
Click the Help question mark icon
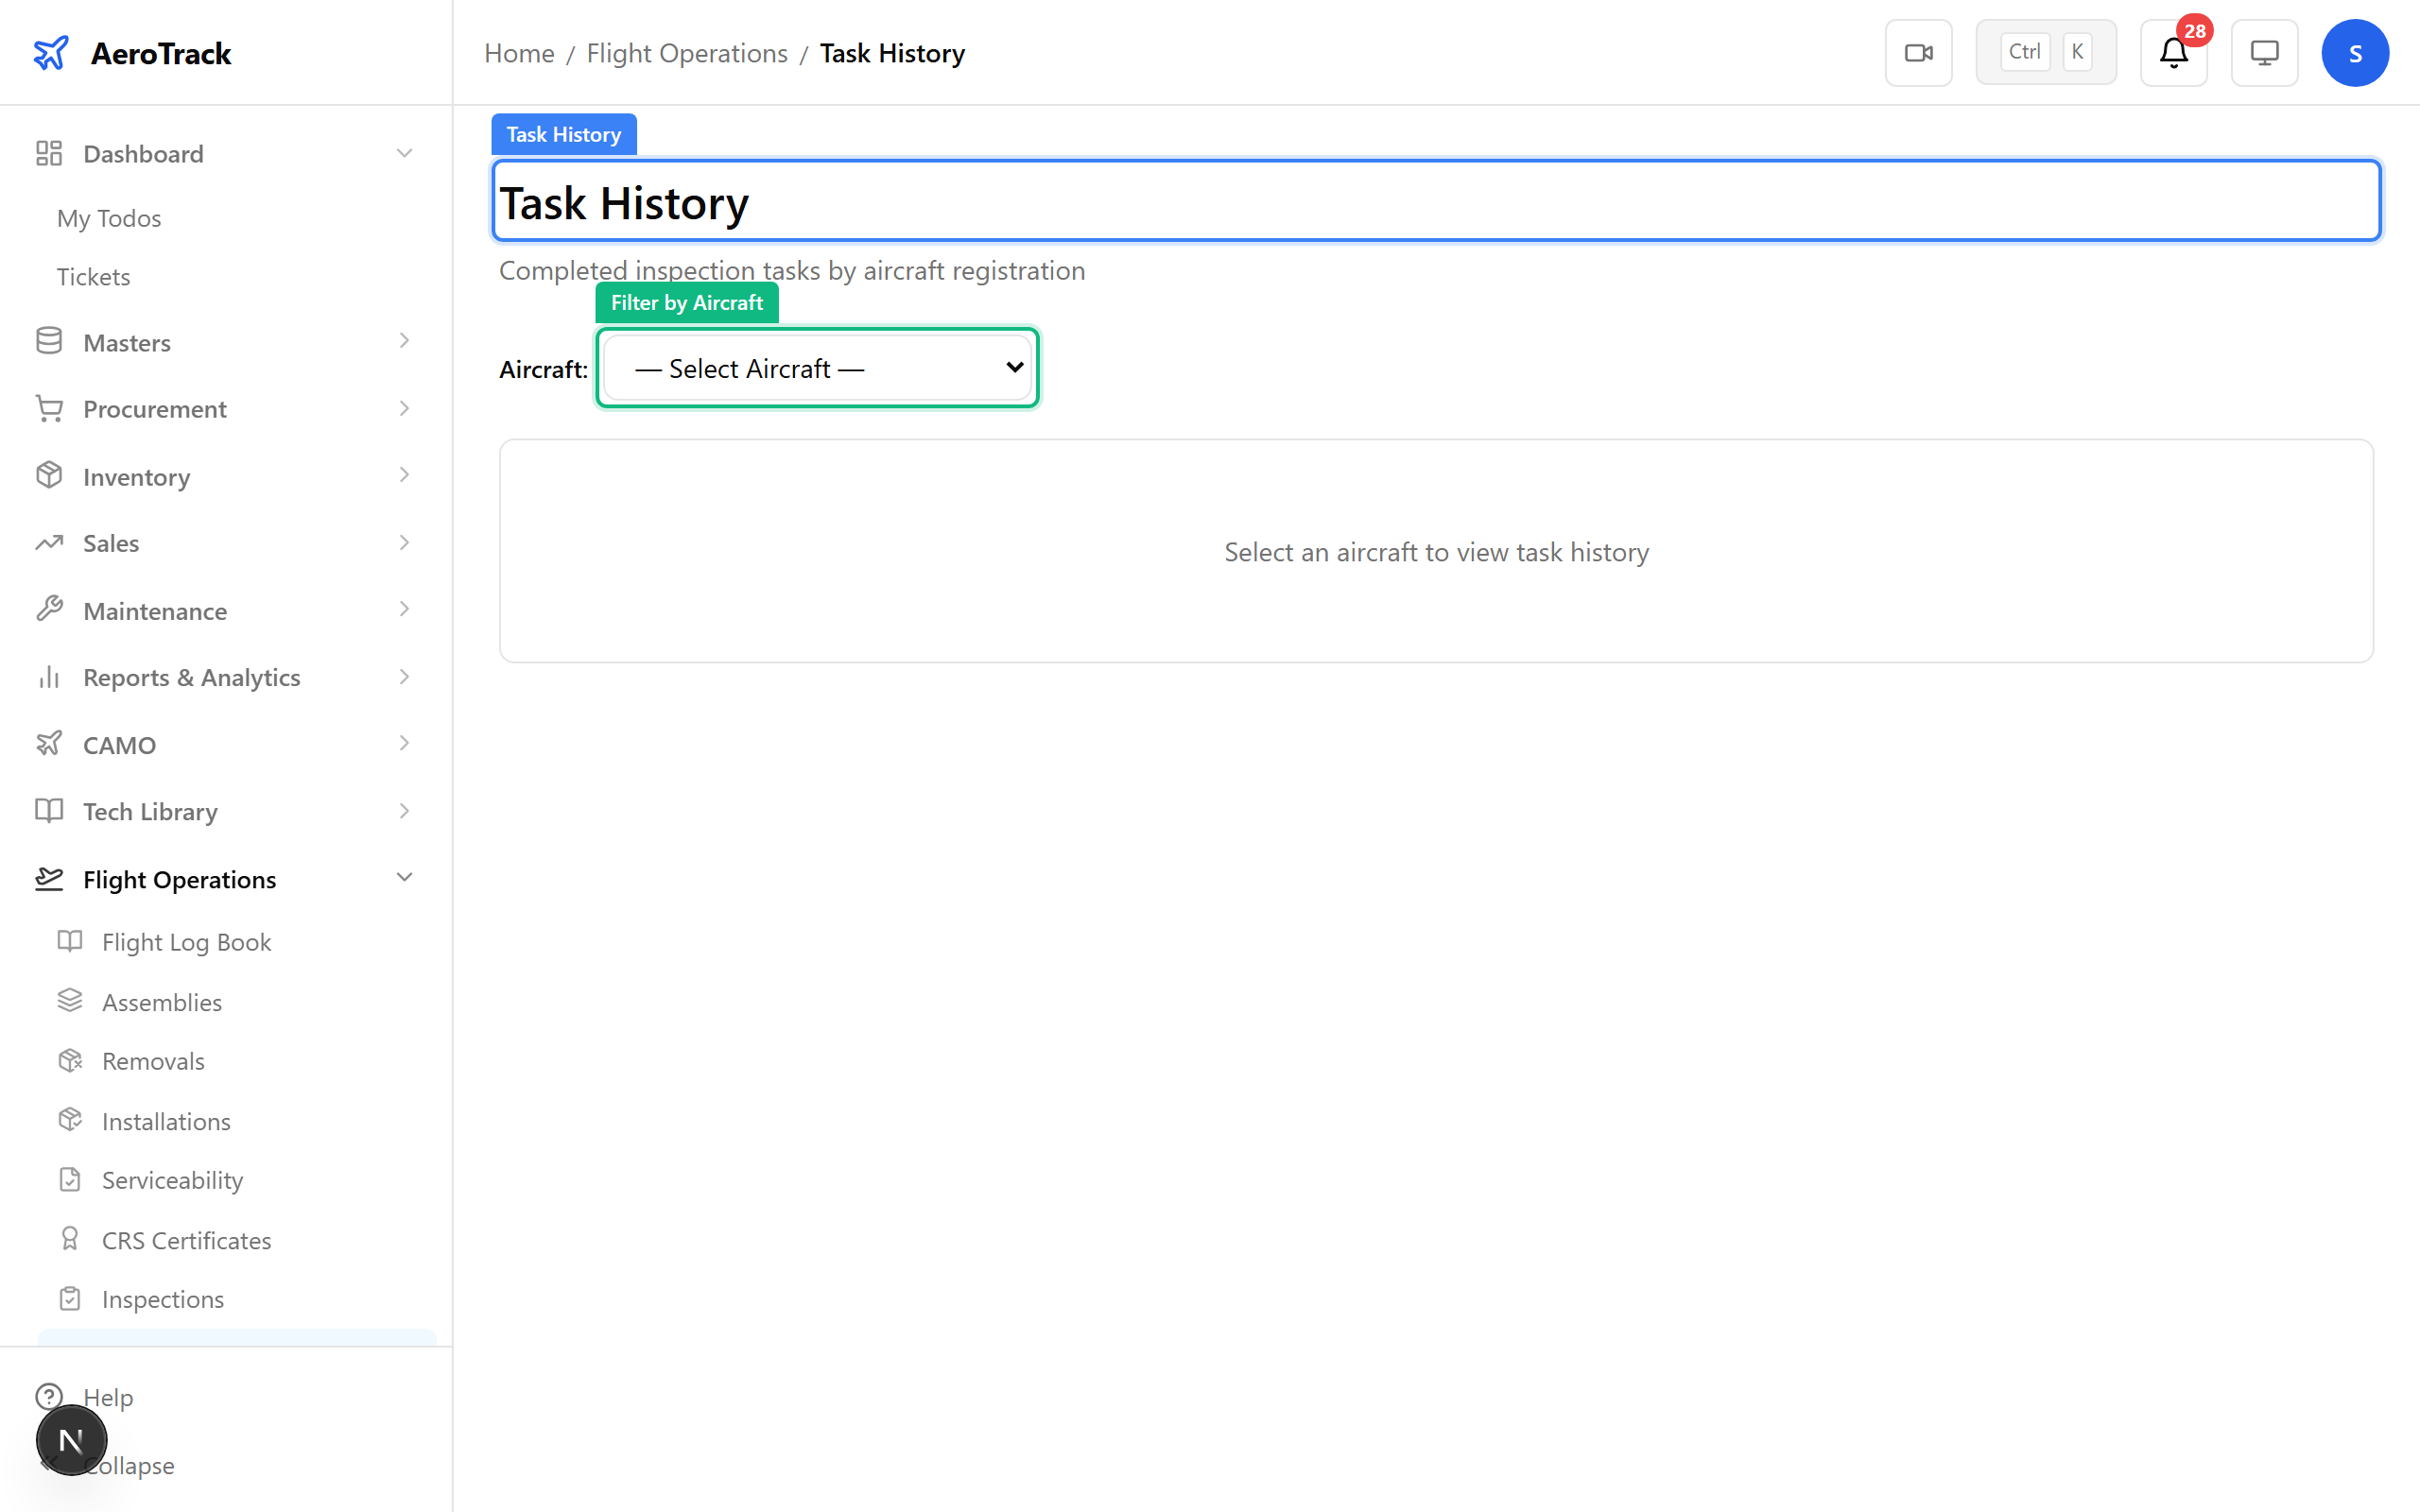50,1396
